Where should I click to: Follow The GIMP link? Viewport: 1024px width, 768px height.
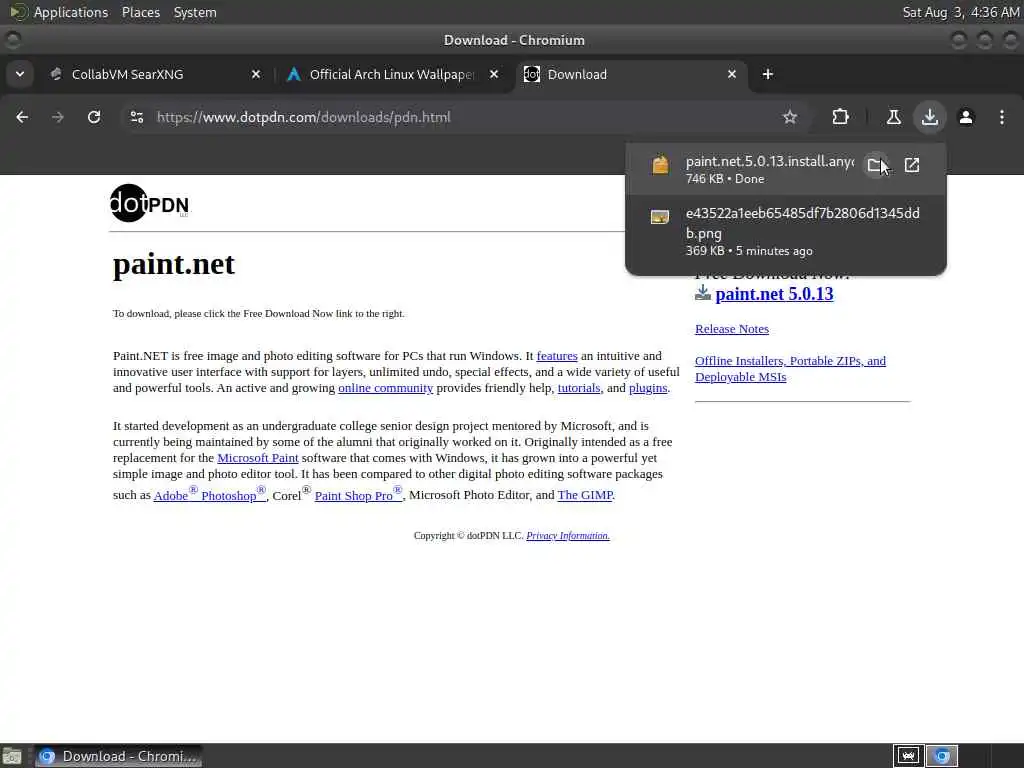click(585, 495)
